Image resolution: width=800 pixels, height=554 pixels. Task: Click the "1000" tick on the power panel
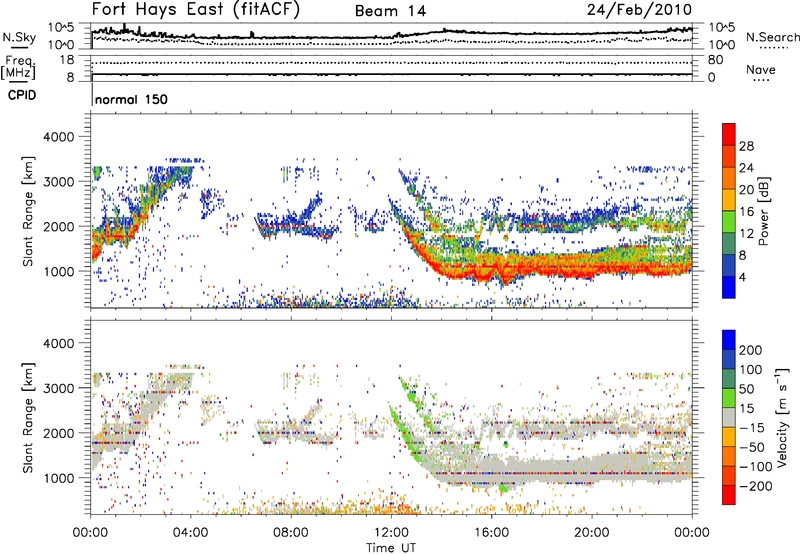[58, 271]
